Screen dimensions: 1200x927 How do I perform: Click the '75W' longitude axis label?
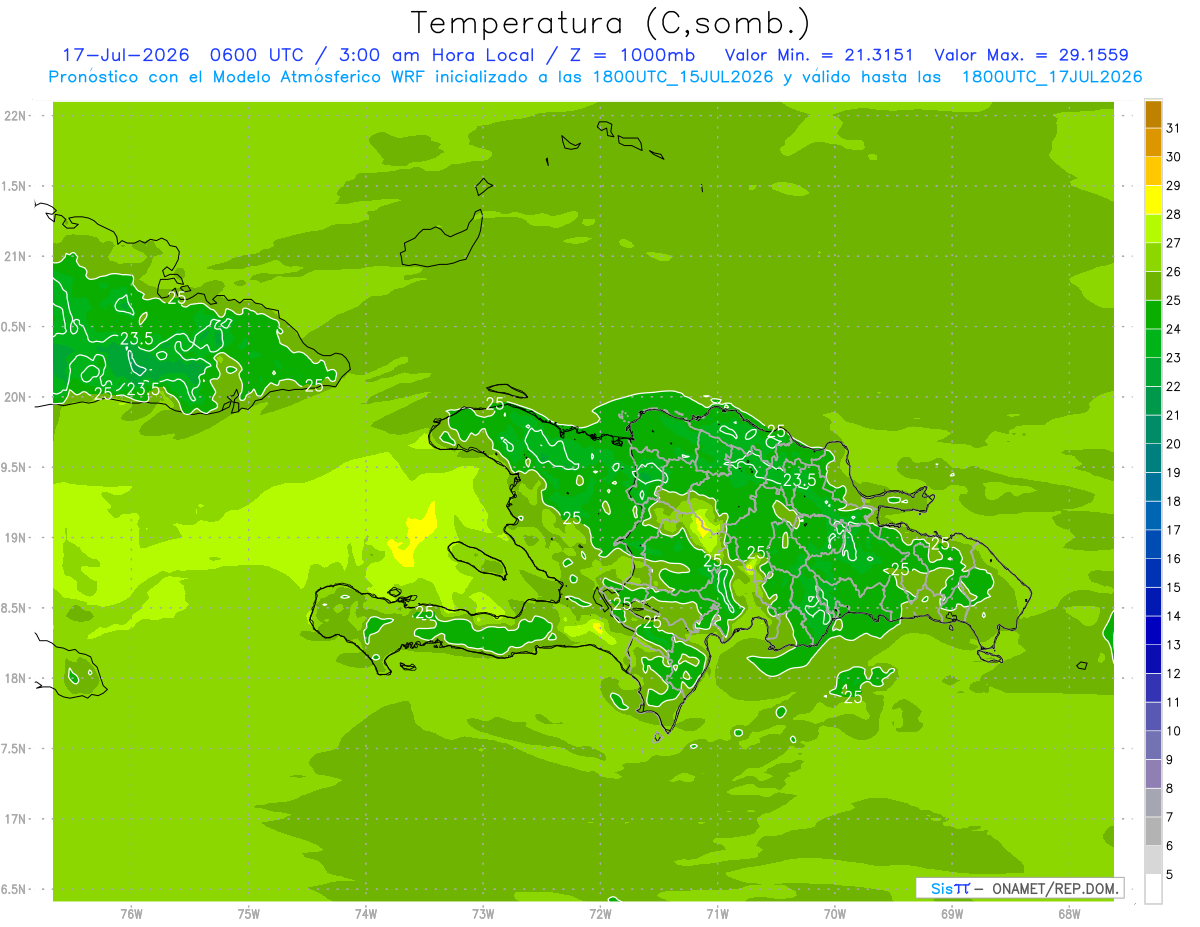(249, 914)
